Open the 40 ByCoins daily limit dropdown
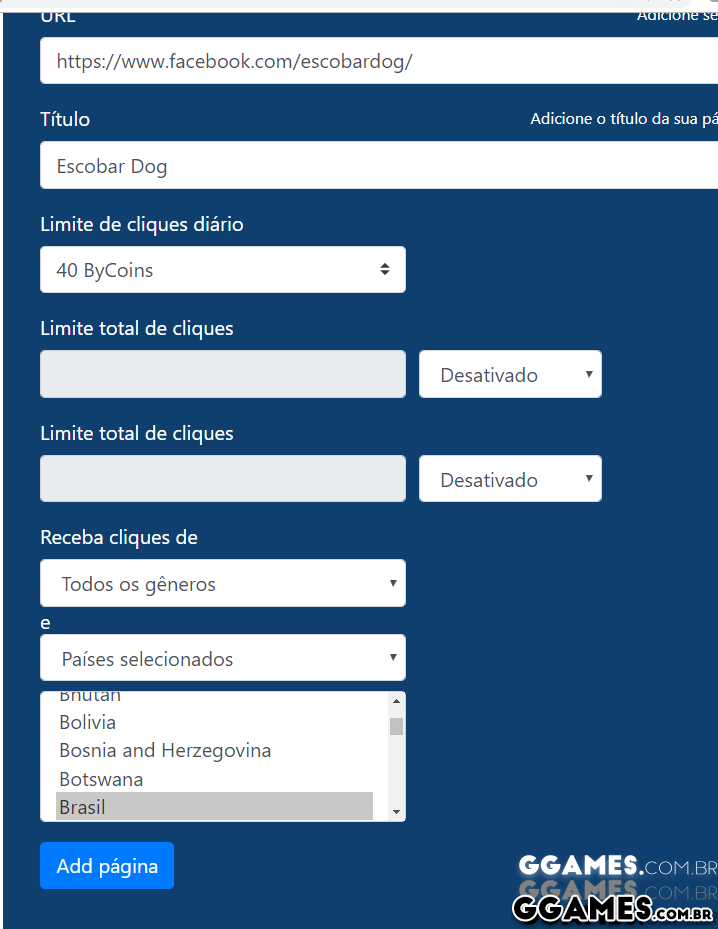Image resolution: width=718 pixels, height=929 pixels. [222, 270]
